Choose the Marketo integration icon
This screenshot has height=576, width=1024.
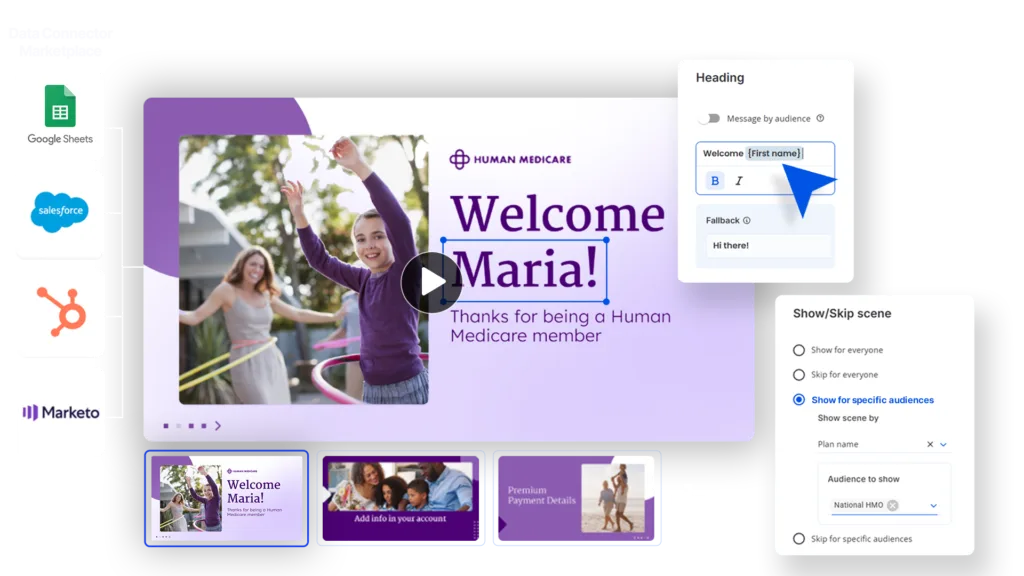[x=61, y=412]
